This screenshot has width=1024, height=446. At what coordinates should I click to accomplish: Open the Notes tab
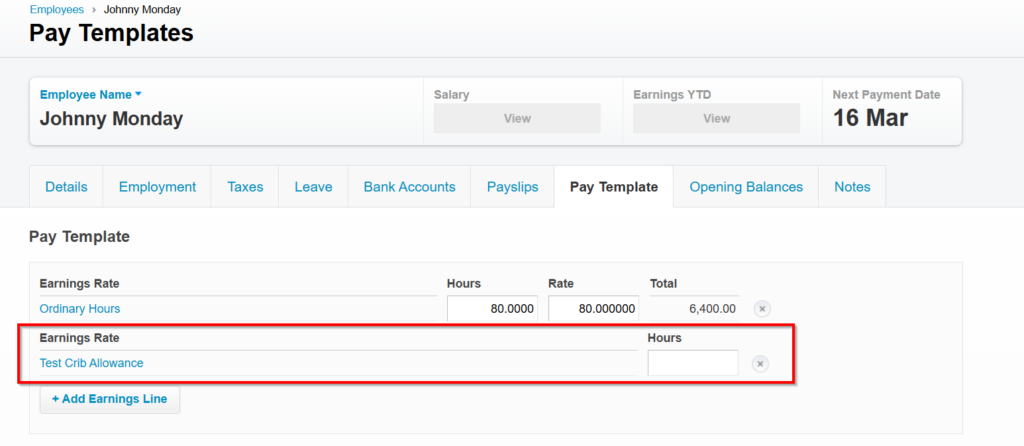click(x=852, y=187)
